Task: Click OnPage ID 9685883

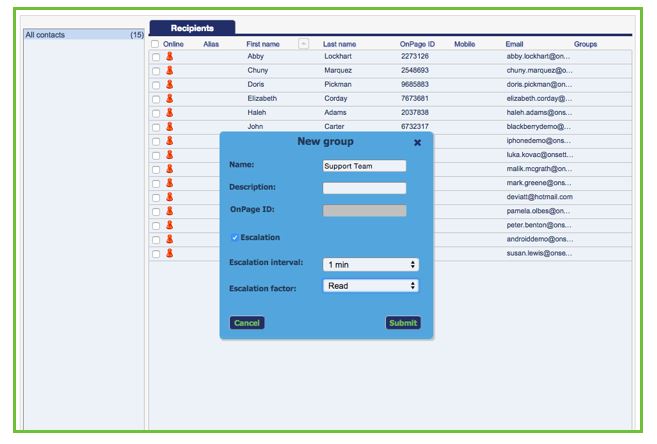Action: tap(414, 84)
